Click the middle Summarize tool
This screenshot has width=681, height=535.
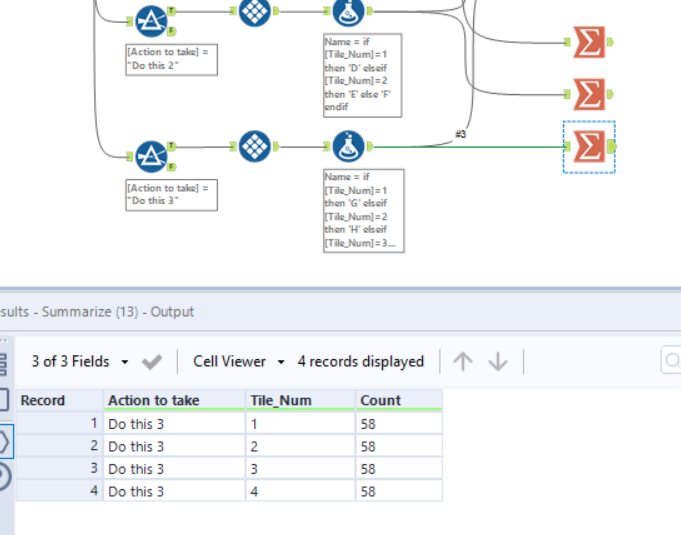(x=590, y=94)
